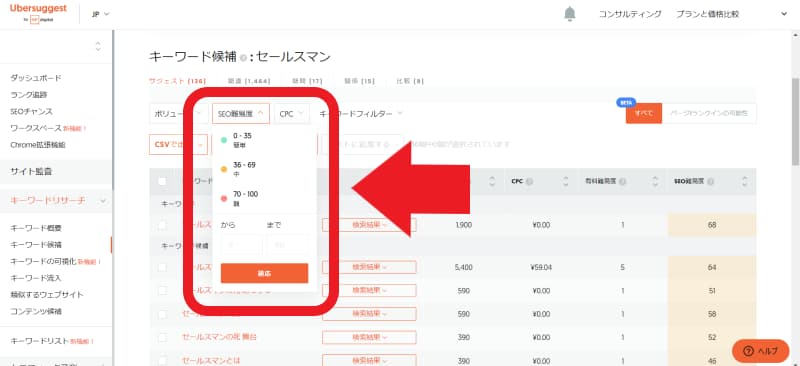The image size is (800, 366).
Task: Check the row with volume 1,900
Action: click(x=162, y=225)
